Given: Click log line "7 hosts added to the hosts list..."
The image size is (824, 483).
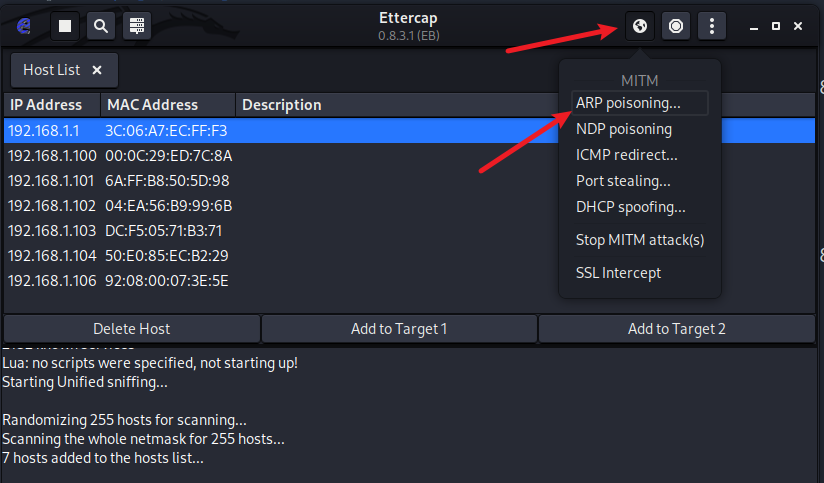Looking at the screenshot, I should 103,458.
